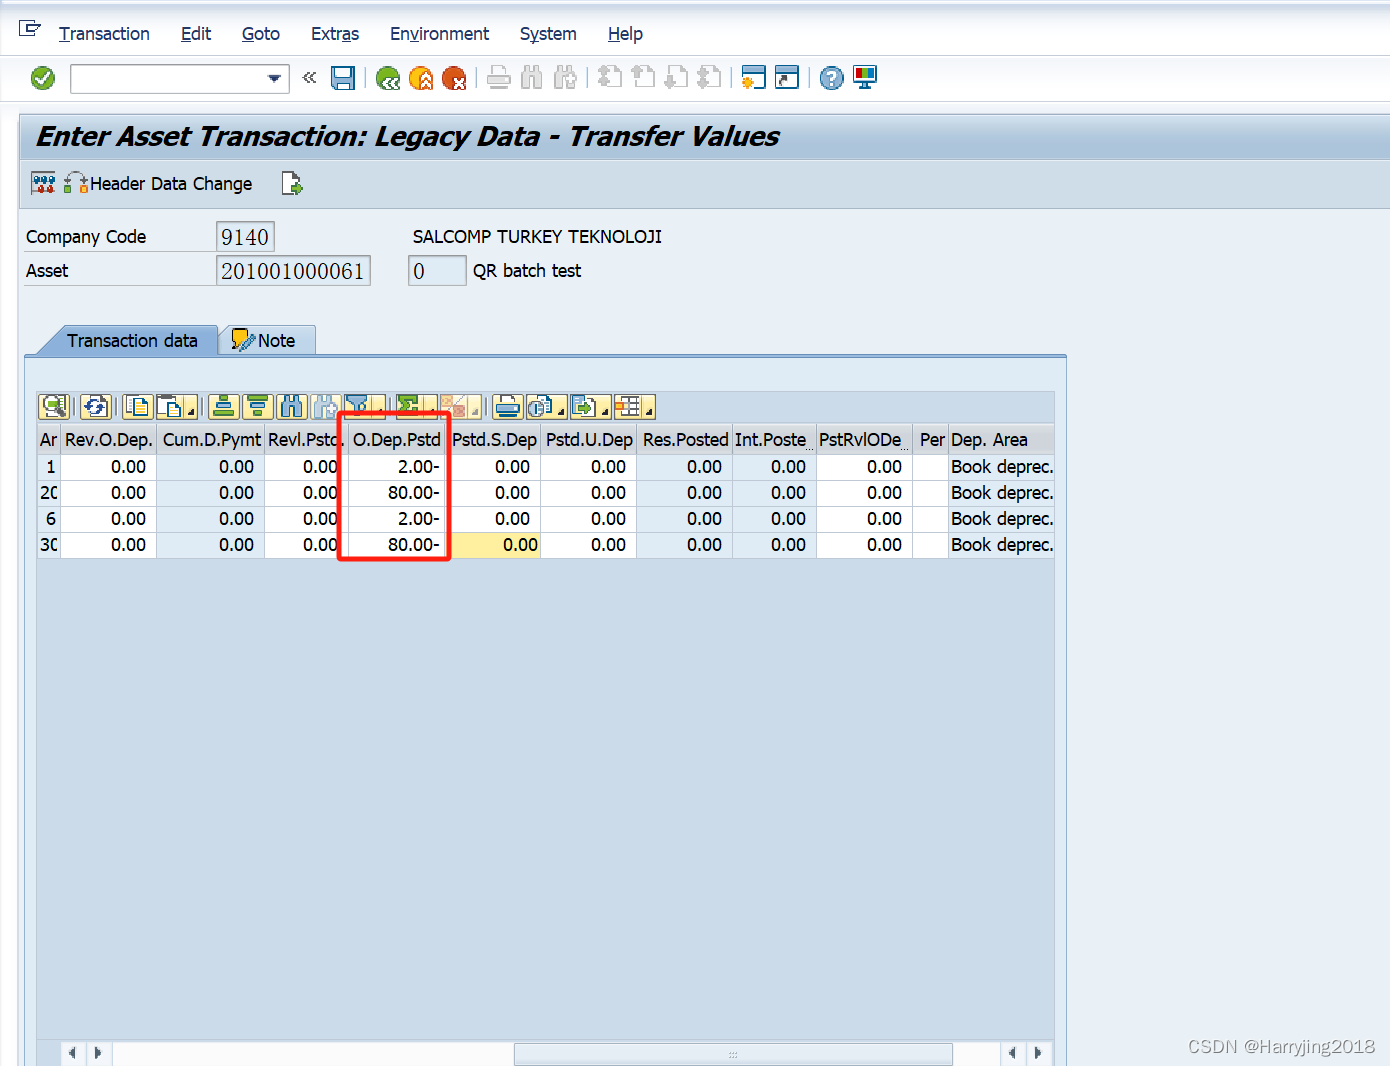Screen dimensions: 1390x1066
Task: Click the Rev.O.Dep. column header
Action: point(108,440)
